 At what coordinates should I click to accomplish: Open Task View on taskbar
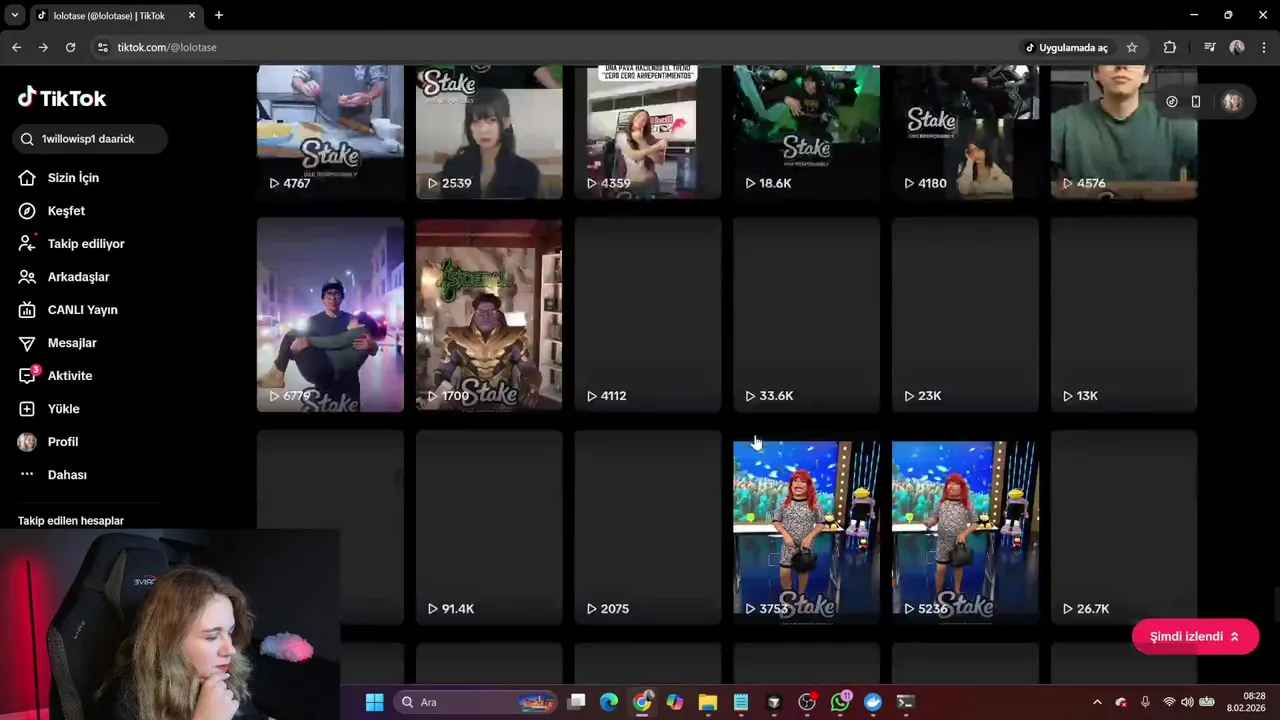tap(577, 702)
